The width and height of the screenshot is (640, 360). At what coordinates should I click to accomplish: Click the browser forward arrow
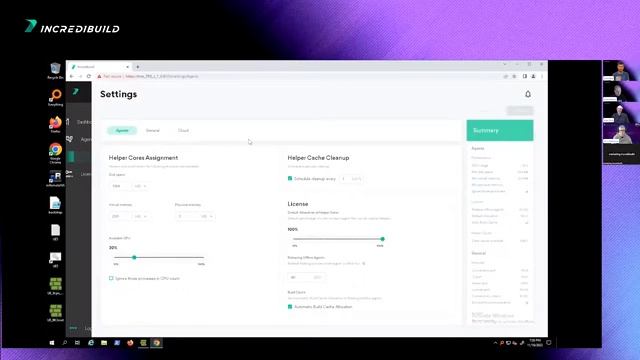[x=80, y=76]
